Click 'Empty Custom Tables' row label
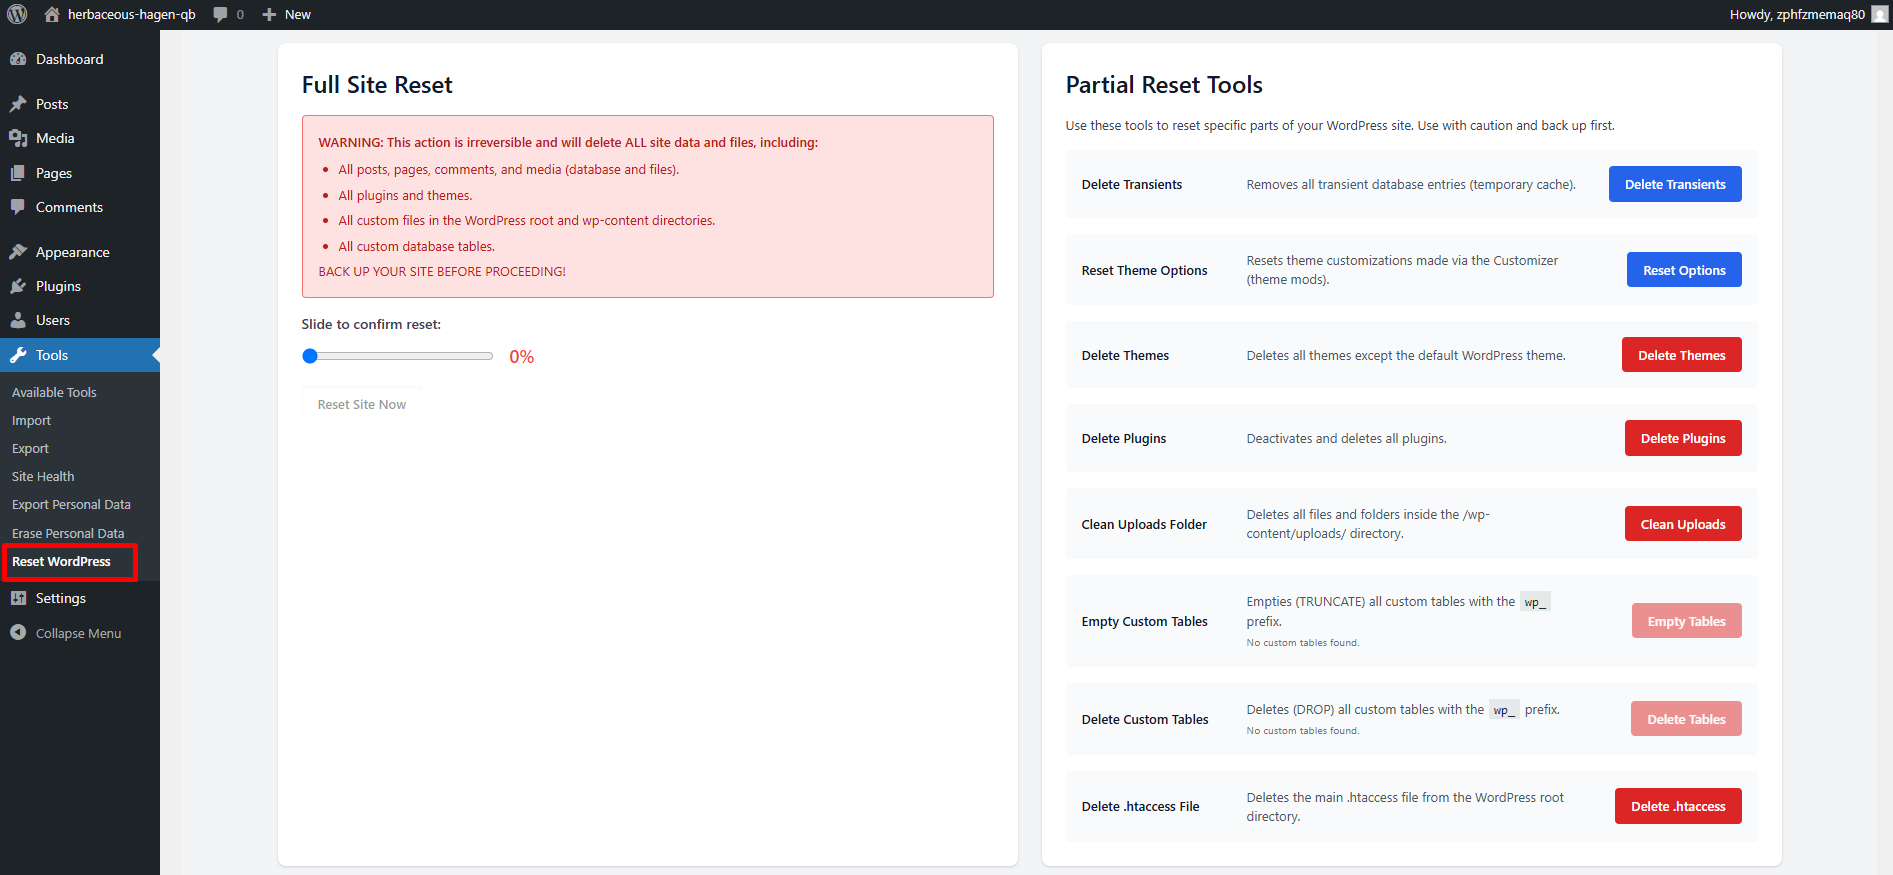The height and width of the screenshot is (875, 1893). coord(1145,621)
